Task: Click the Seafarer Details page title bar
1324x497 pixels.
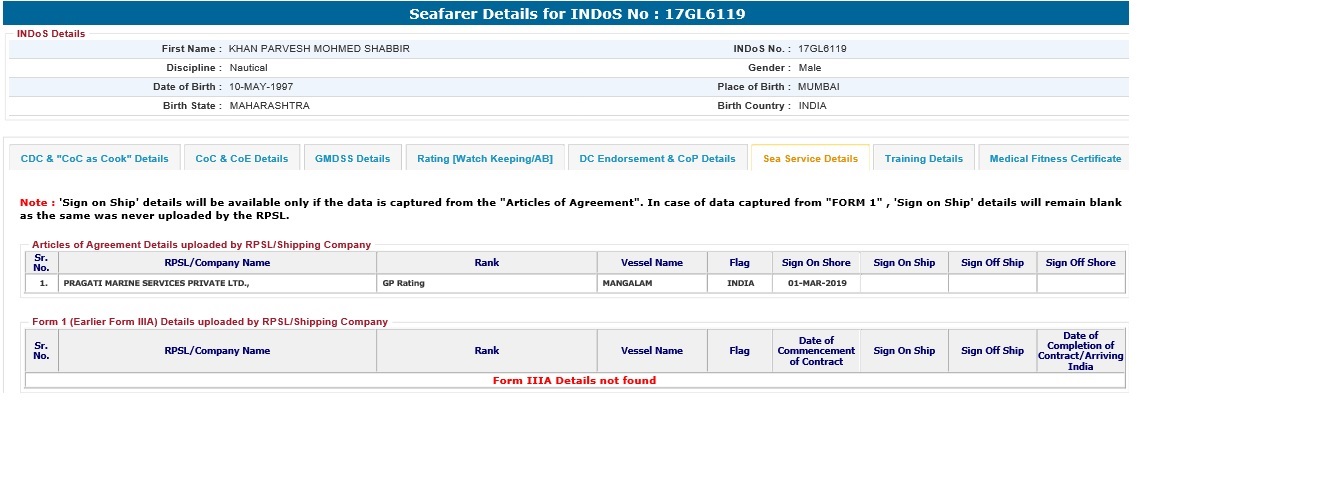Action: tap(577, 14)
